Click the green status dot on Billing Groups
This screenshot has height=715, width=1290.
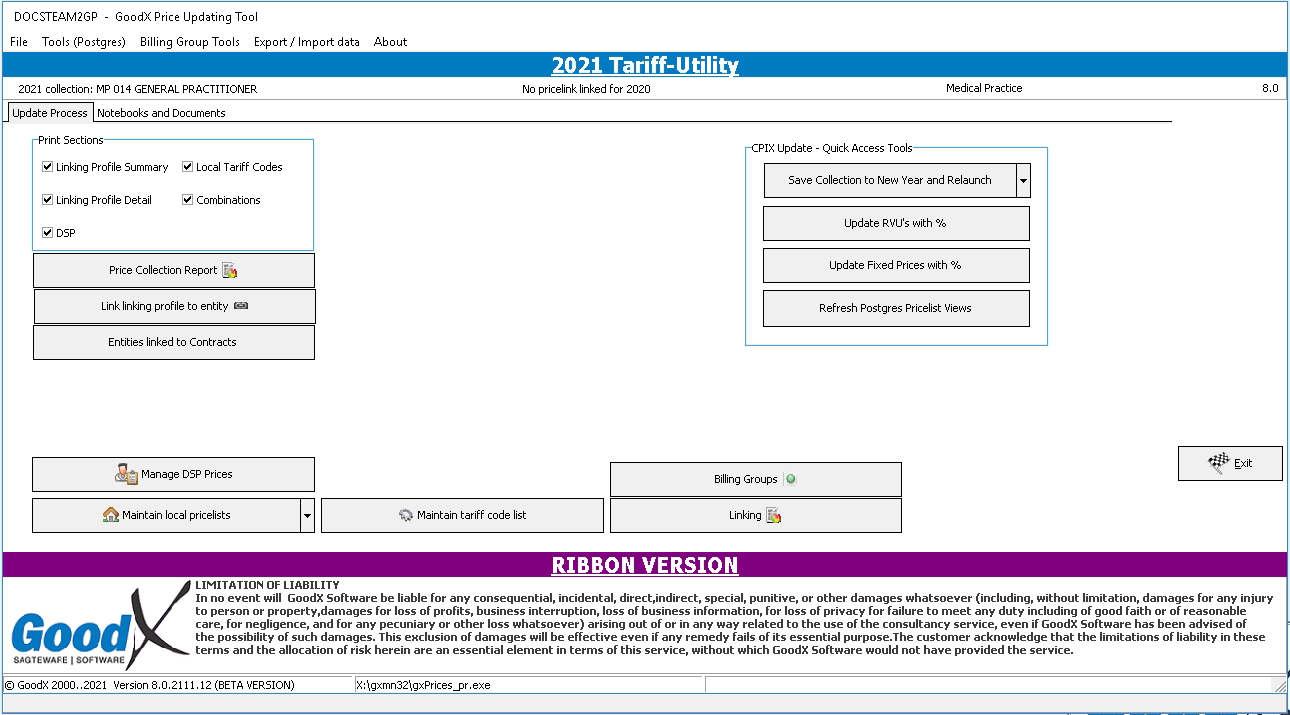point(790,479)
